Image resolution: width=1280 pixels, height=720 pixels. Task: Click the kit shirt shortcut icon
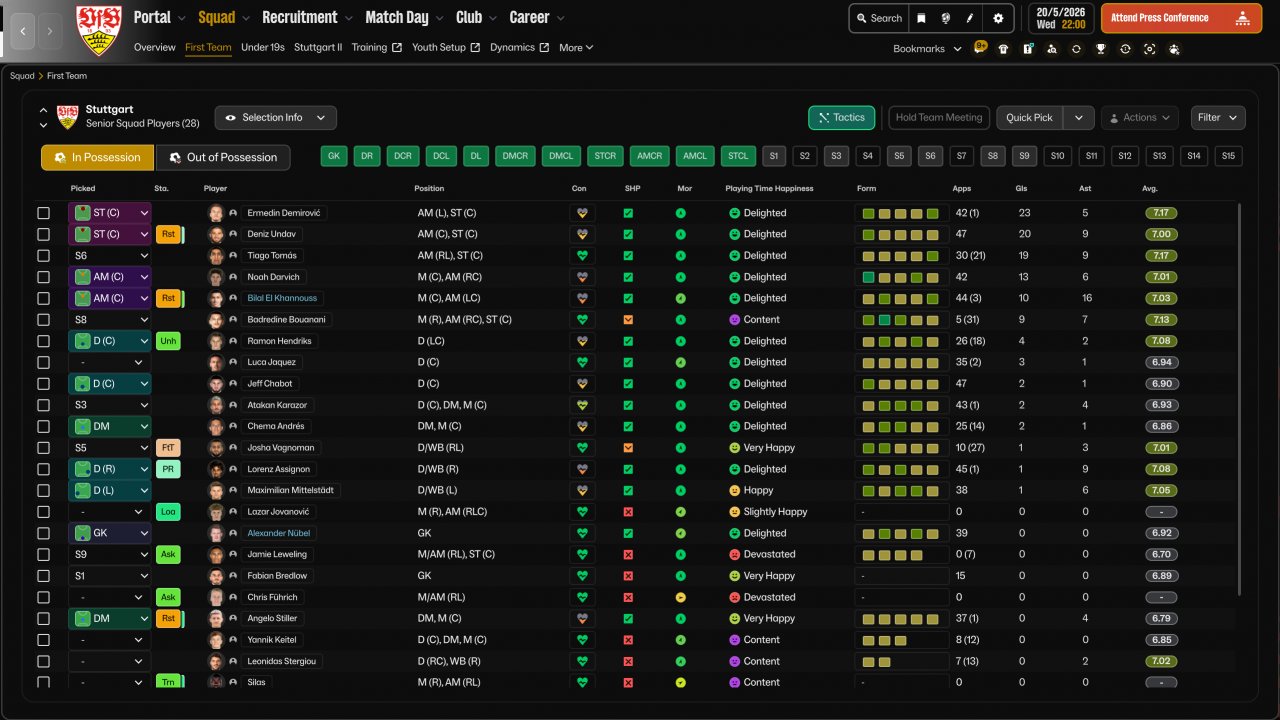coord(1003,49)
